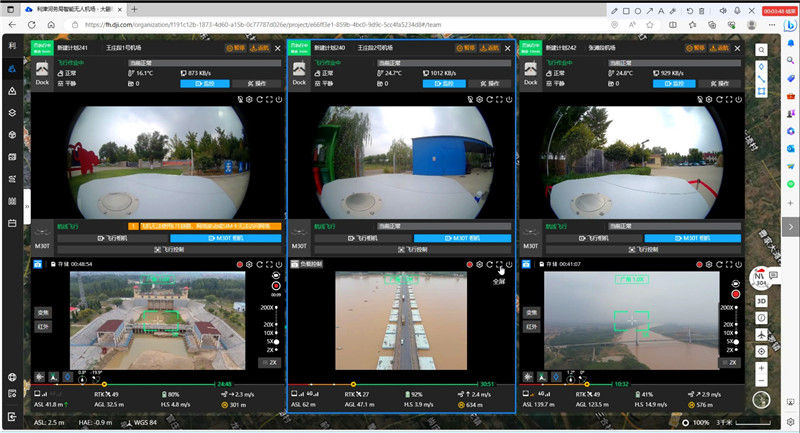Toggle 3D map view

pos(761,301)
